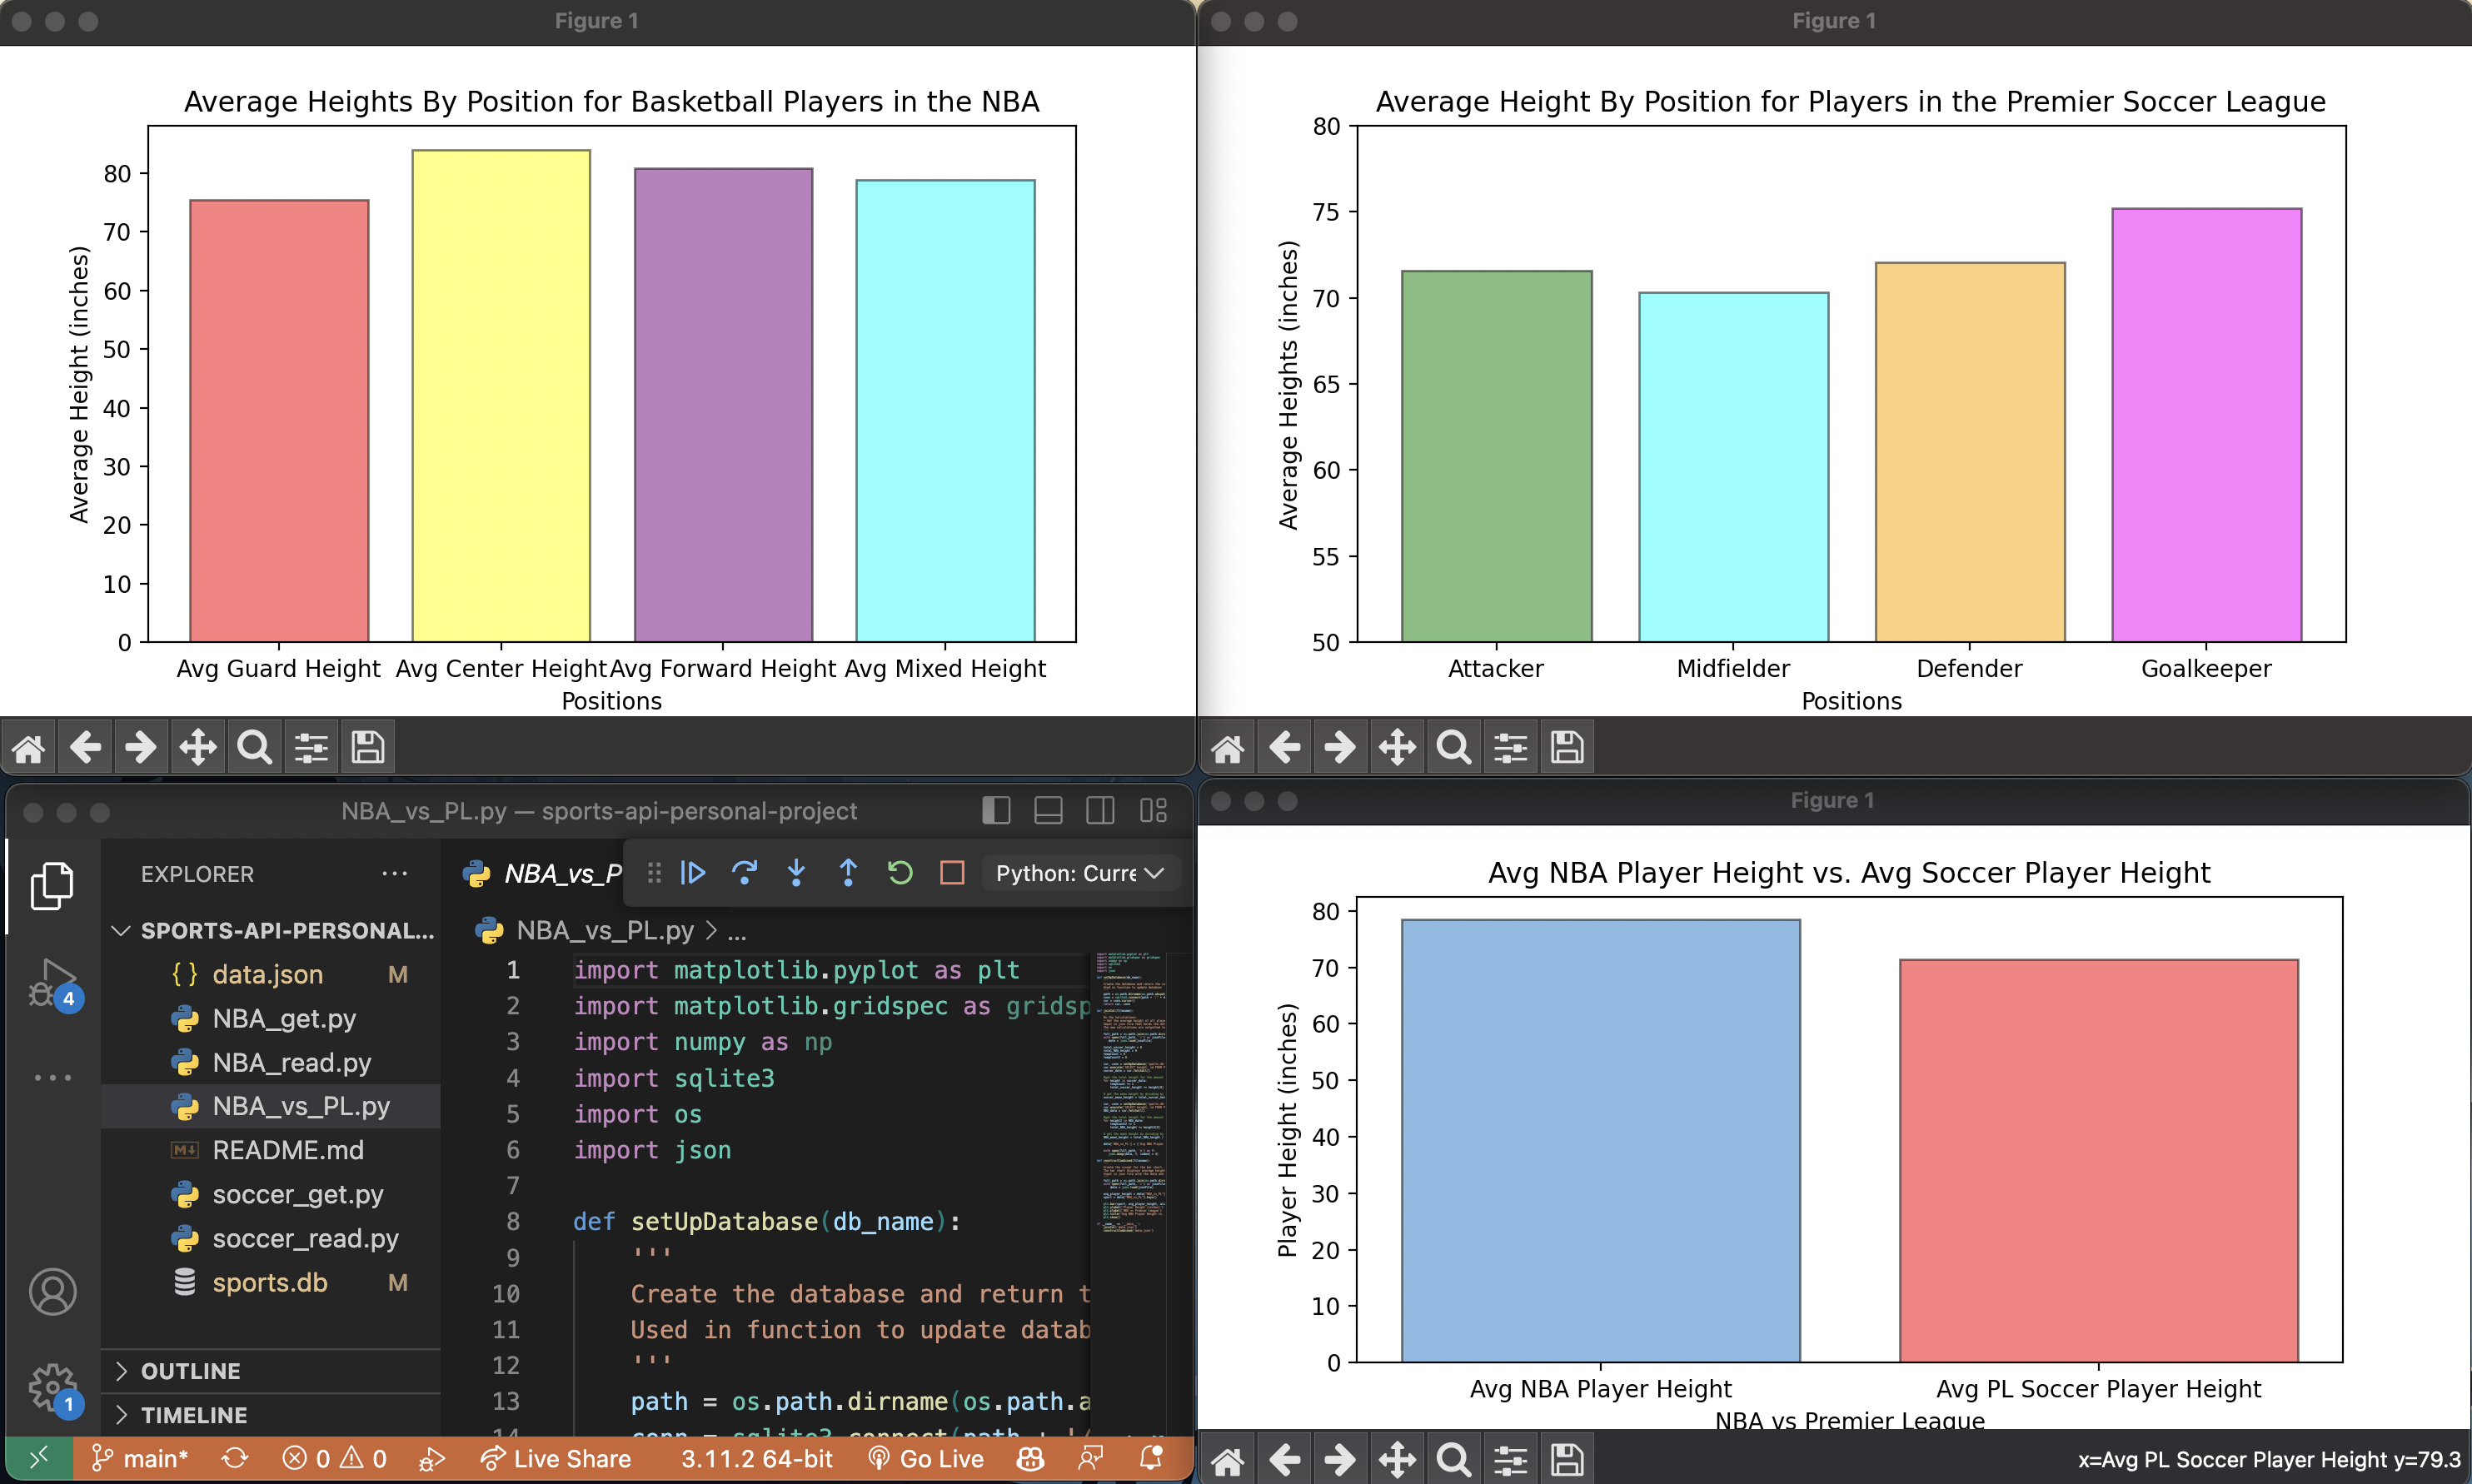Save the Premier League heights figure
2472x1484 pixels.
1566,747
